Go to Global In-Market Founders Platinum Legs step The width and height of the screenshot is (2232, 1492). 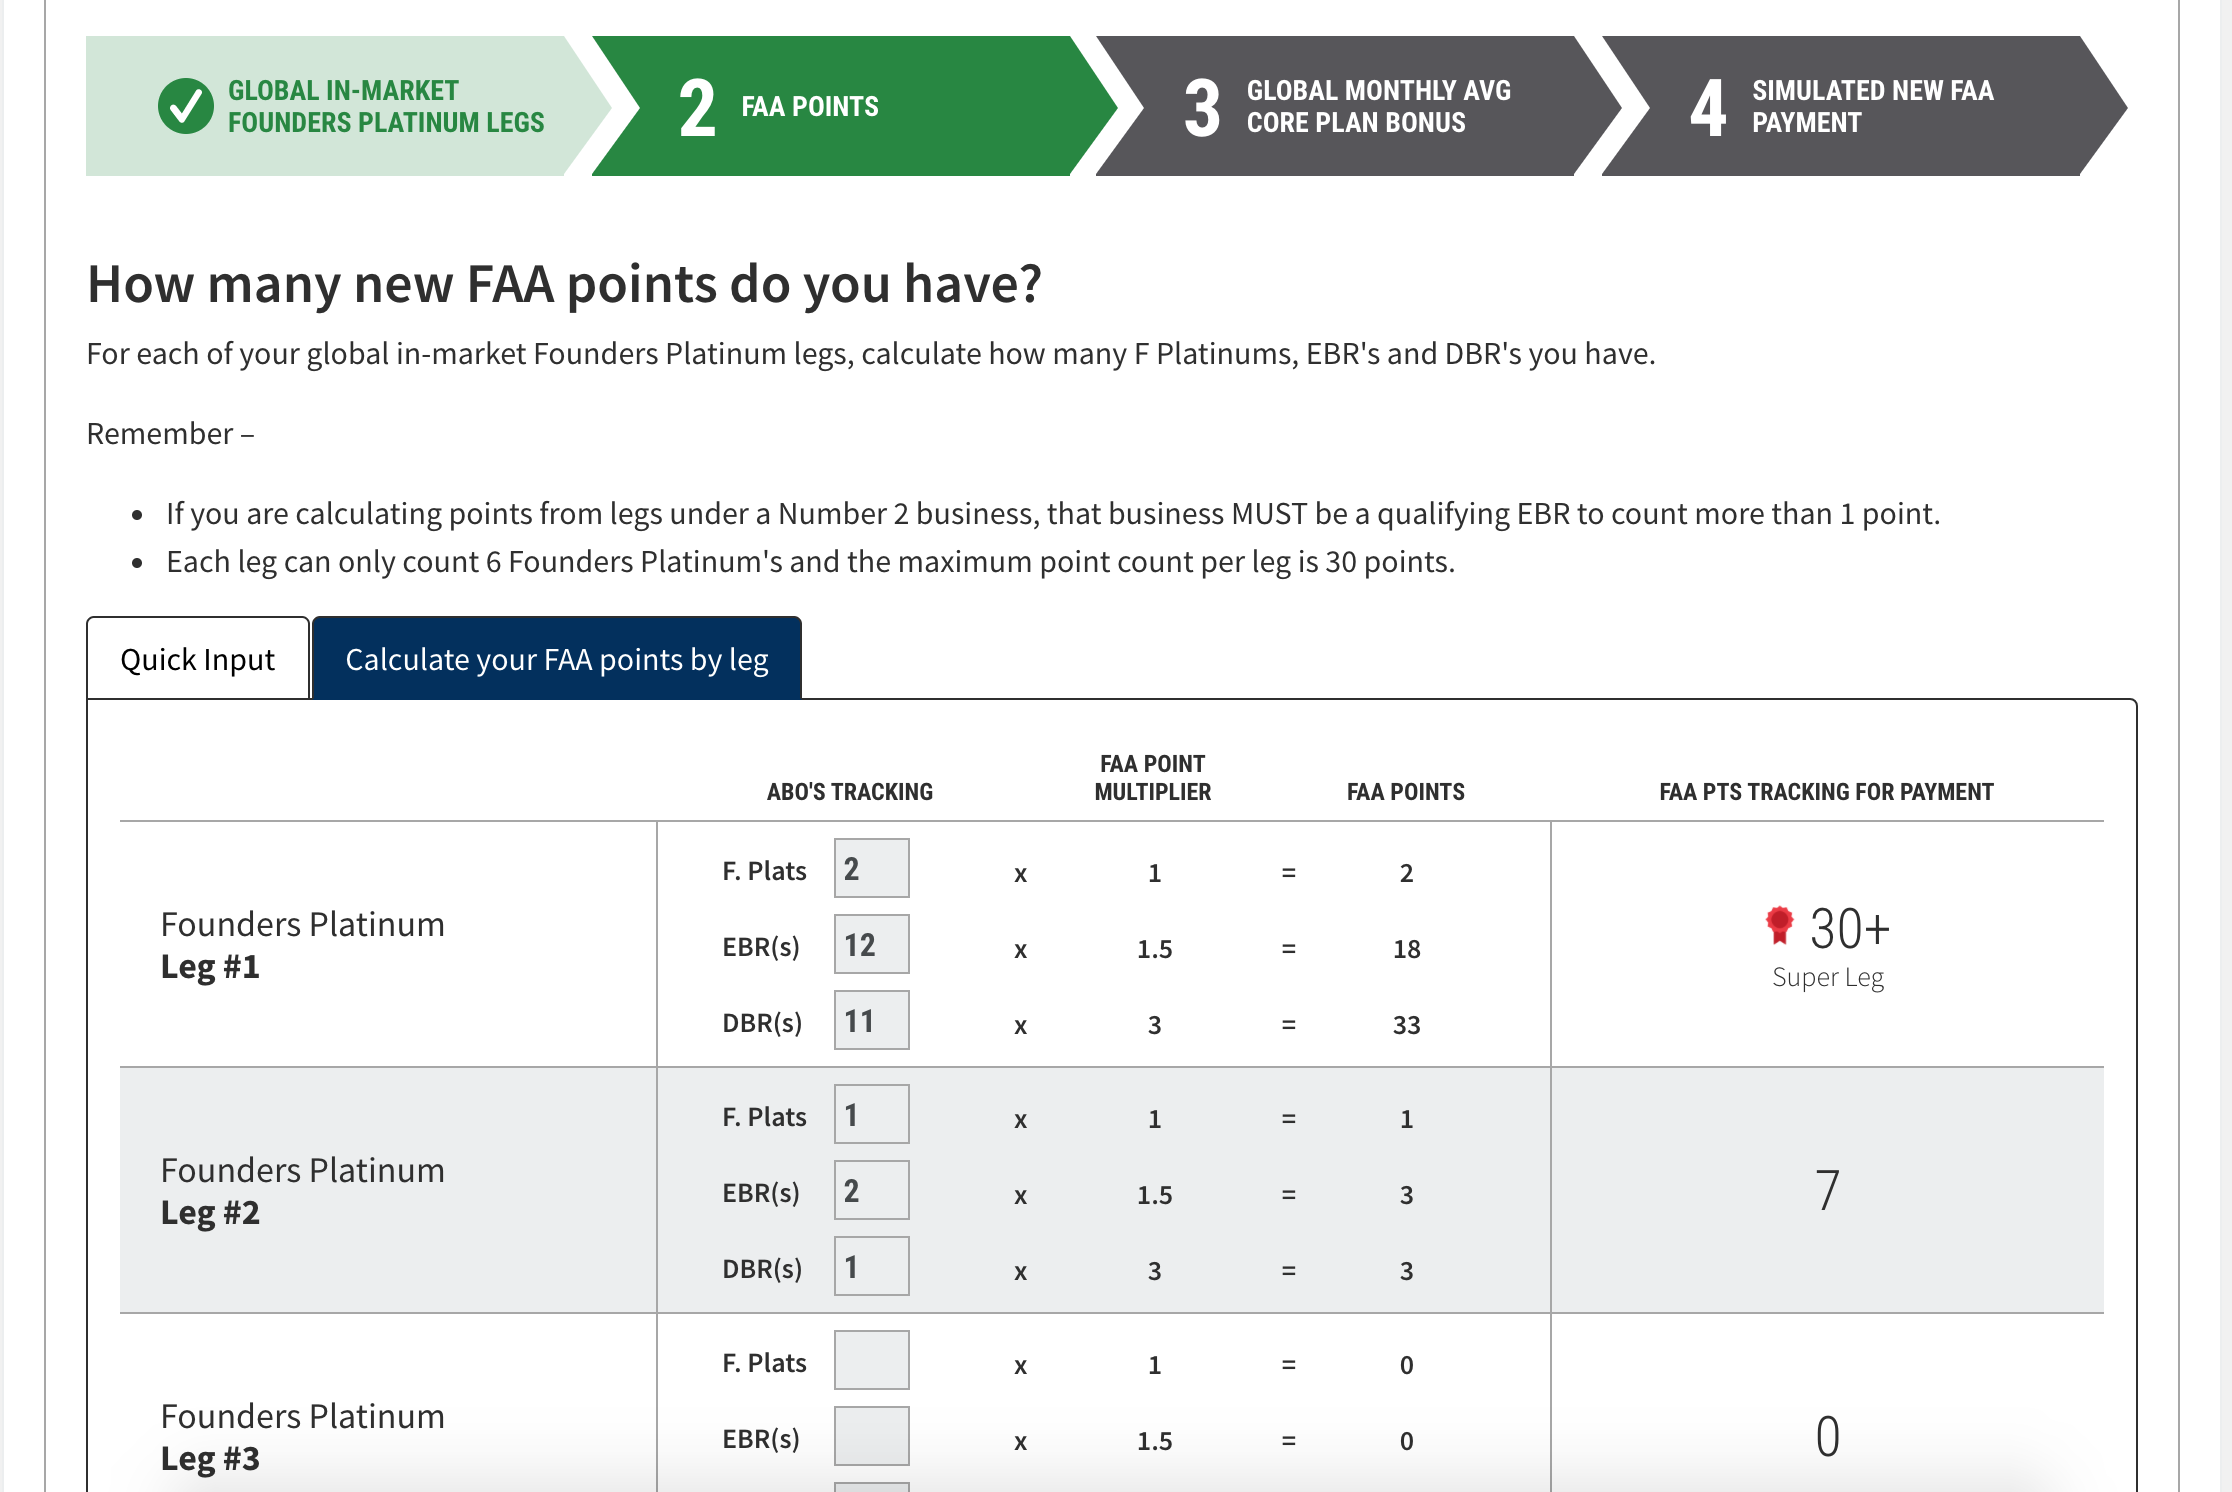[x=385, y=106]
